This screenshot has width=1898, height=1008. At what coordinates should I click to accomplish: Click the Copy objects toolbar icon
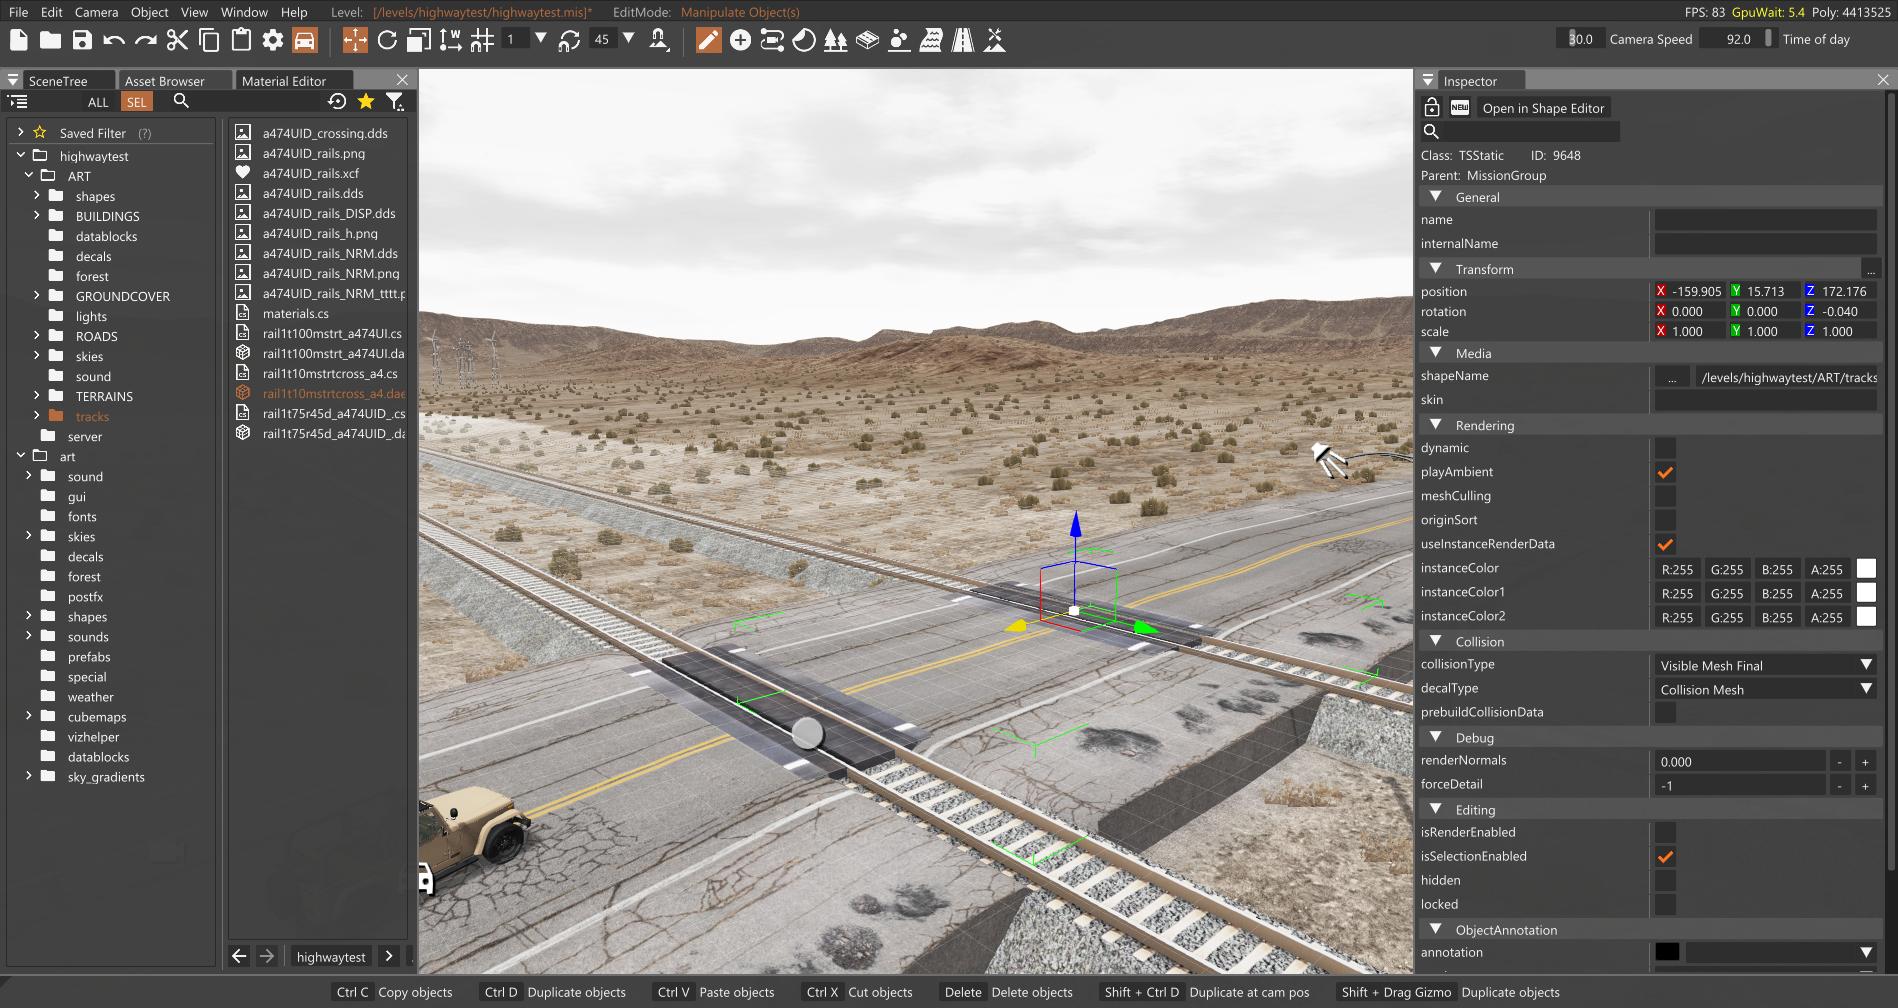coord(209,40)
